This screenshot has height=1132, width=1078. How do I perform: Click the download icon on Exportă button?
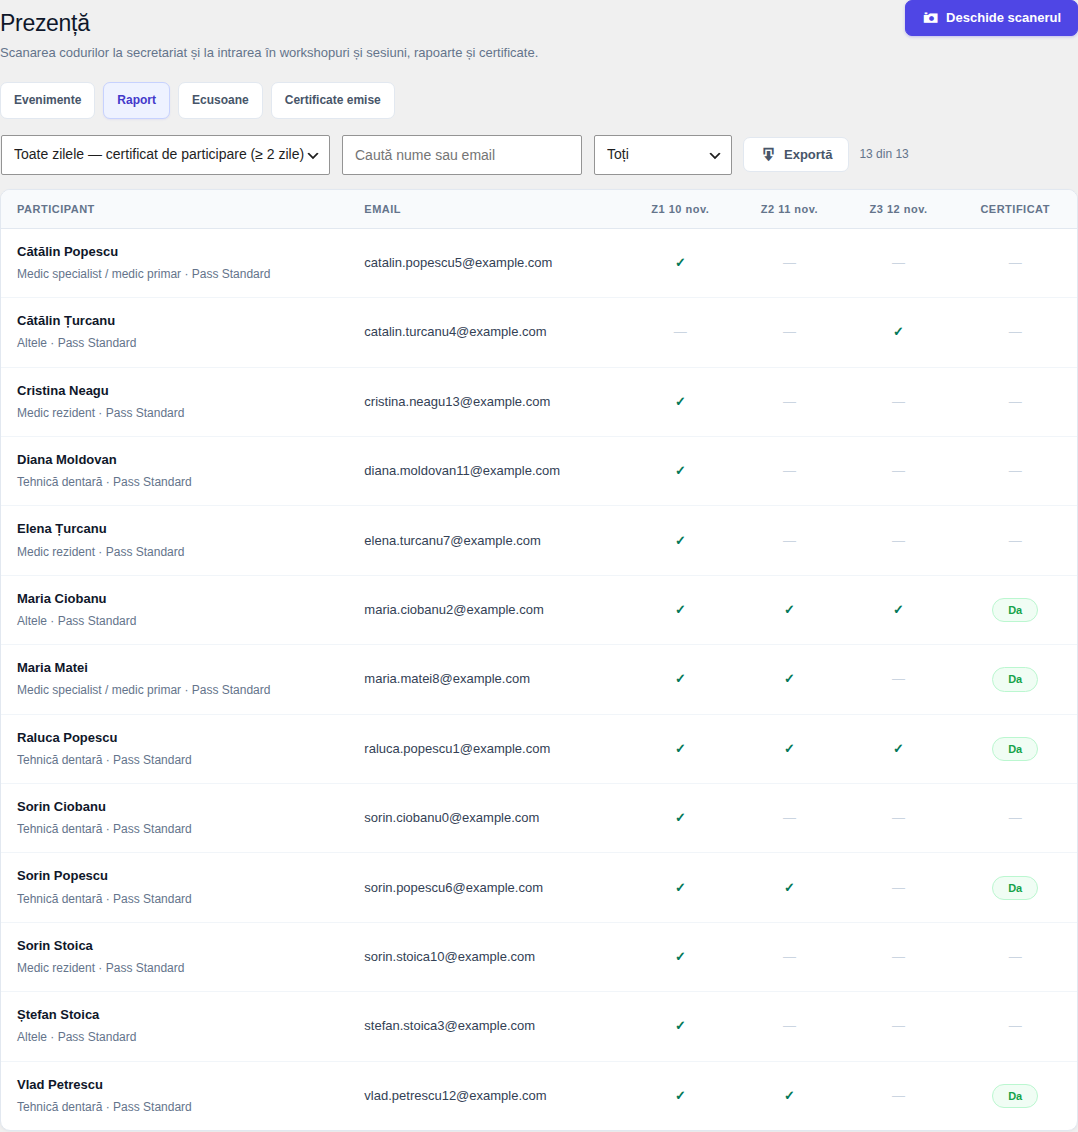768,154
